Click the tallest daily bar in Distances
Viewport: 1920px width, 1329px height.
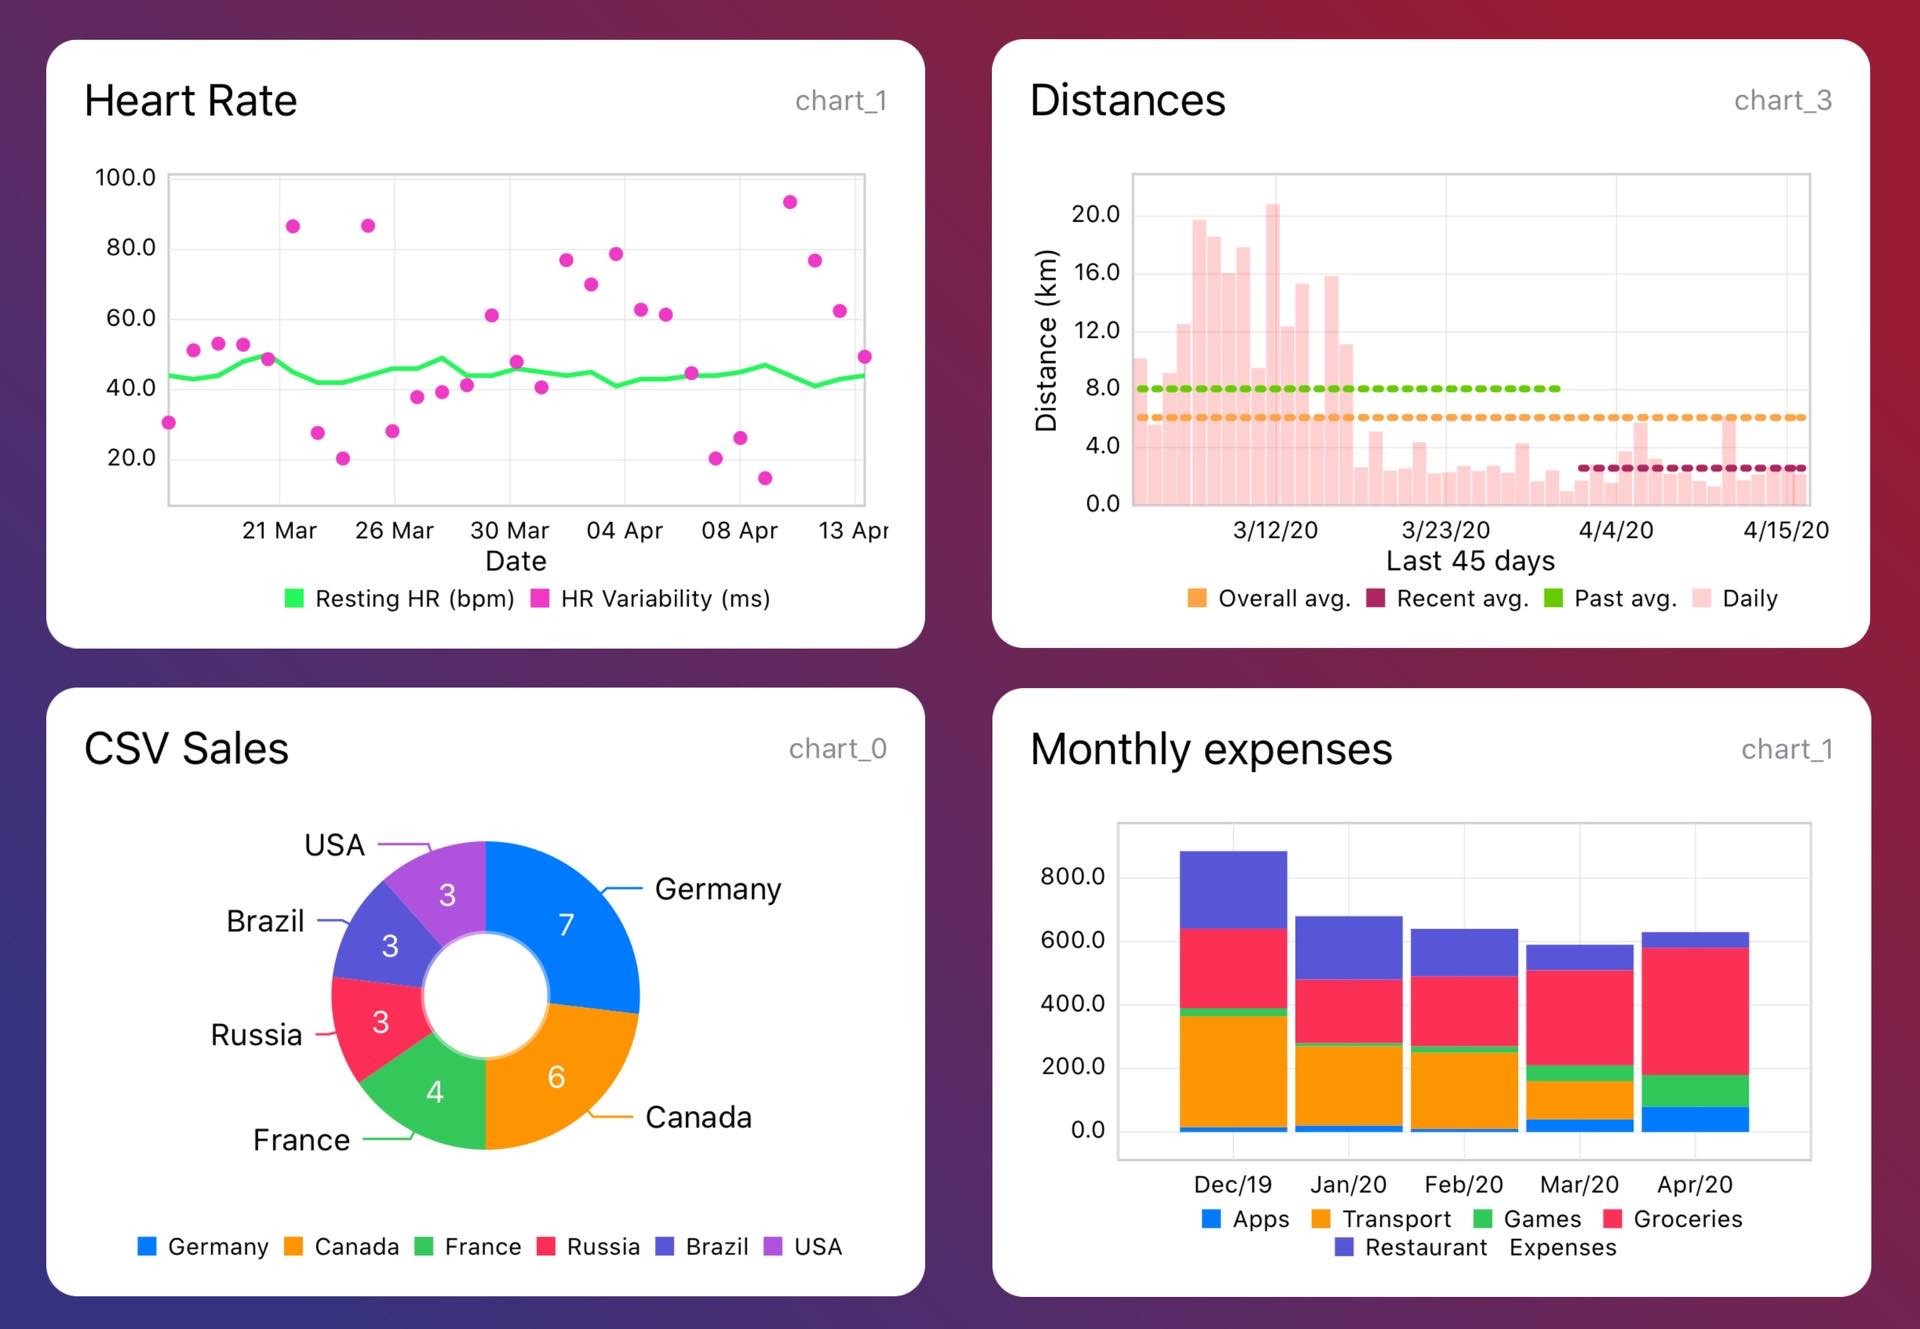pyautogui.click(x=1273, y=354)
